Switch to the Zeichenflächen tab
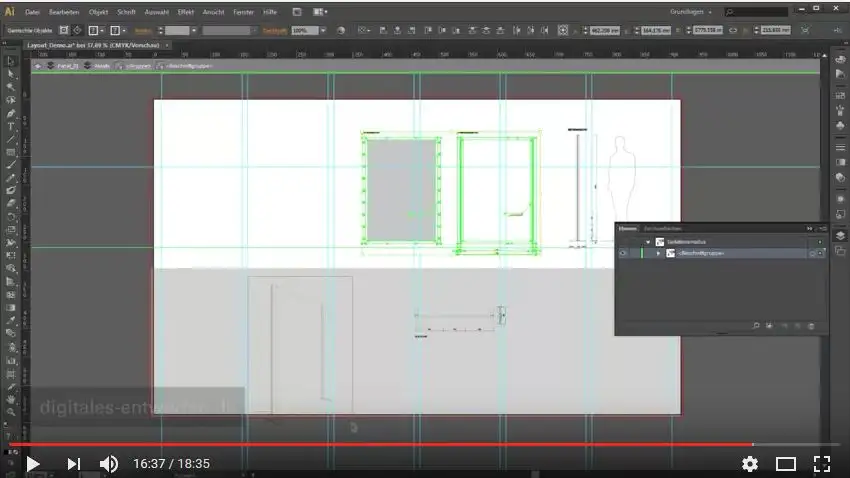The image size is (850, 478). click(662, 229)
